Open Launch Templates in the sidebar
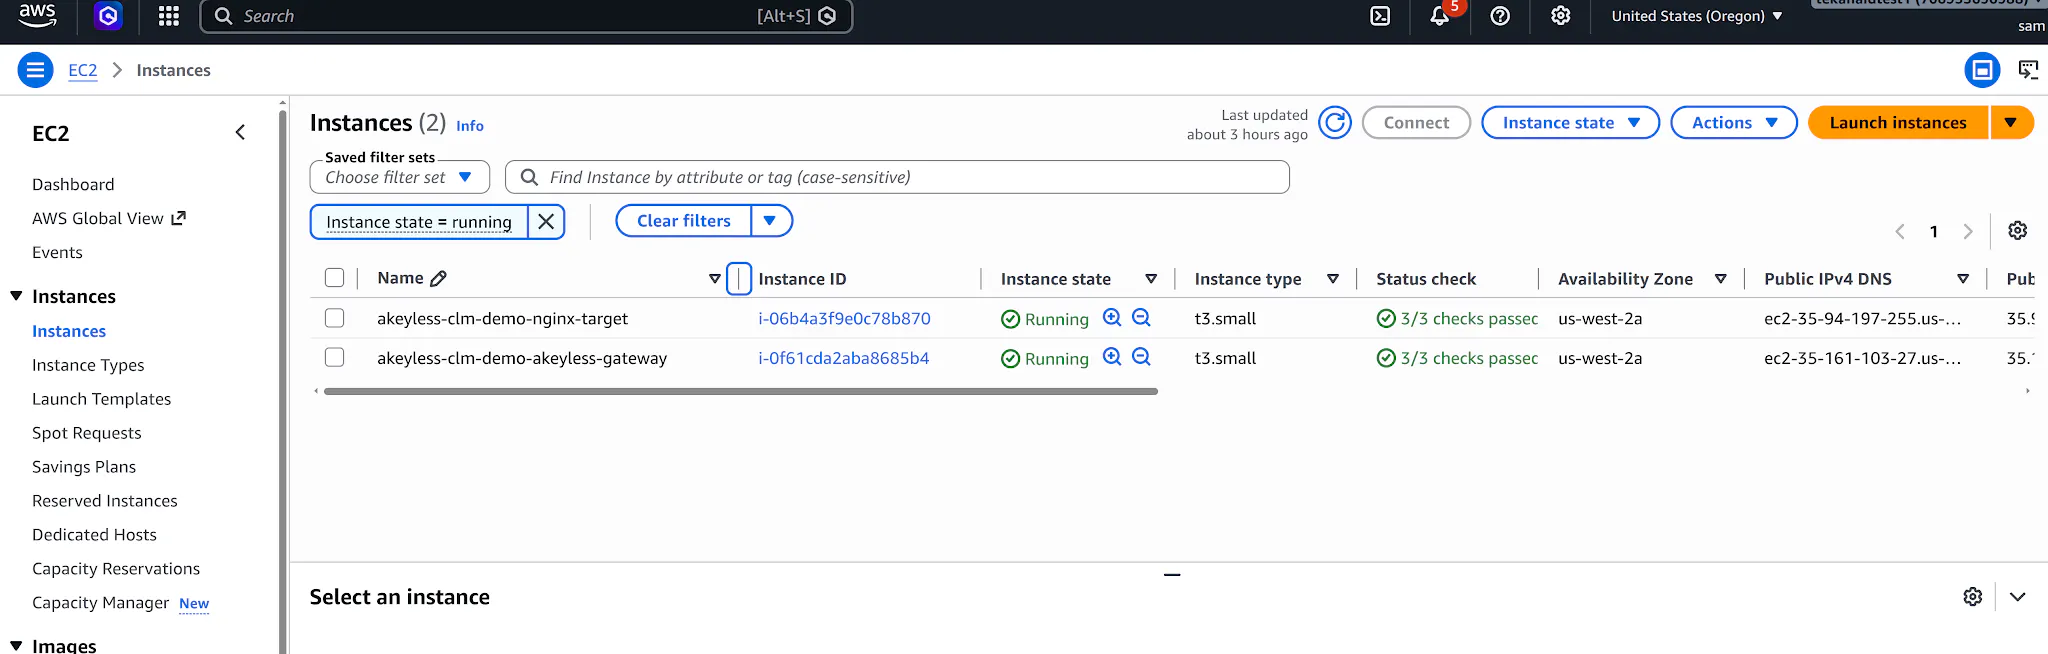The height and width of the screenshot is (654, 2048). click(x=101, y=399)
